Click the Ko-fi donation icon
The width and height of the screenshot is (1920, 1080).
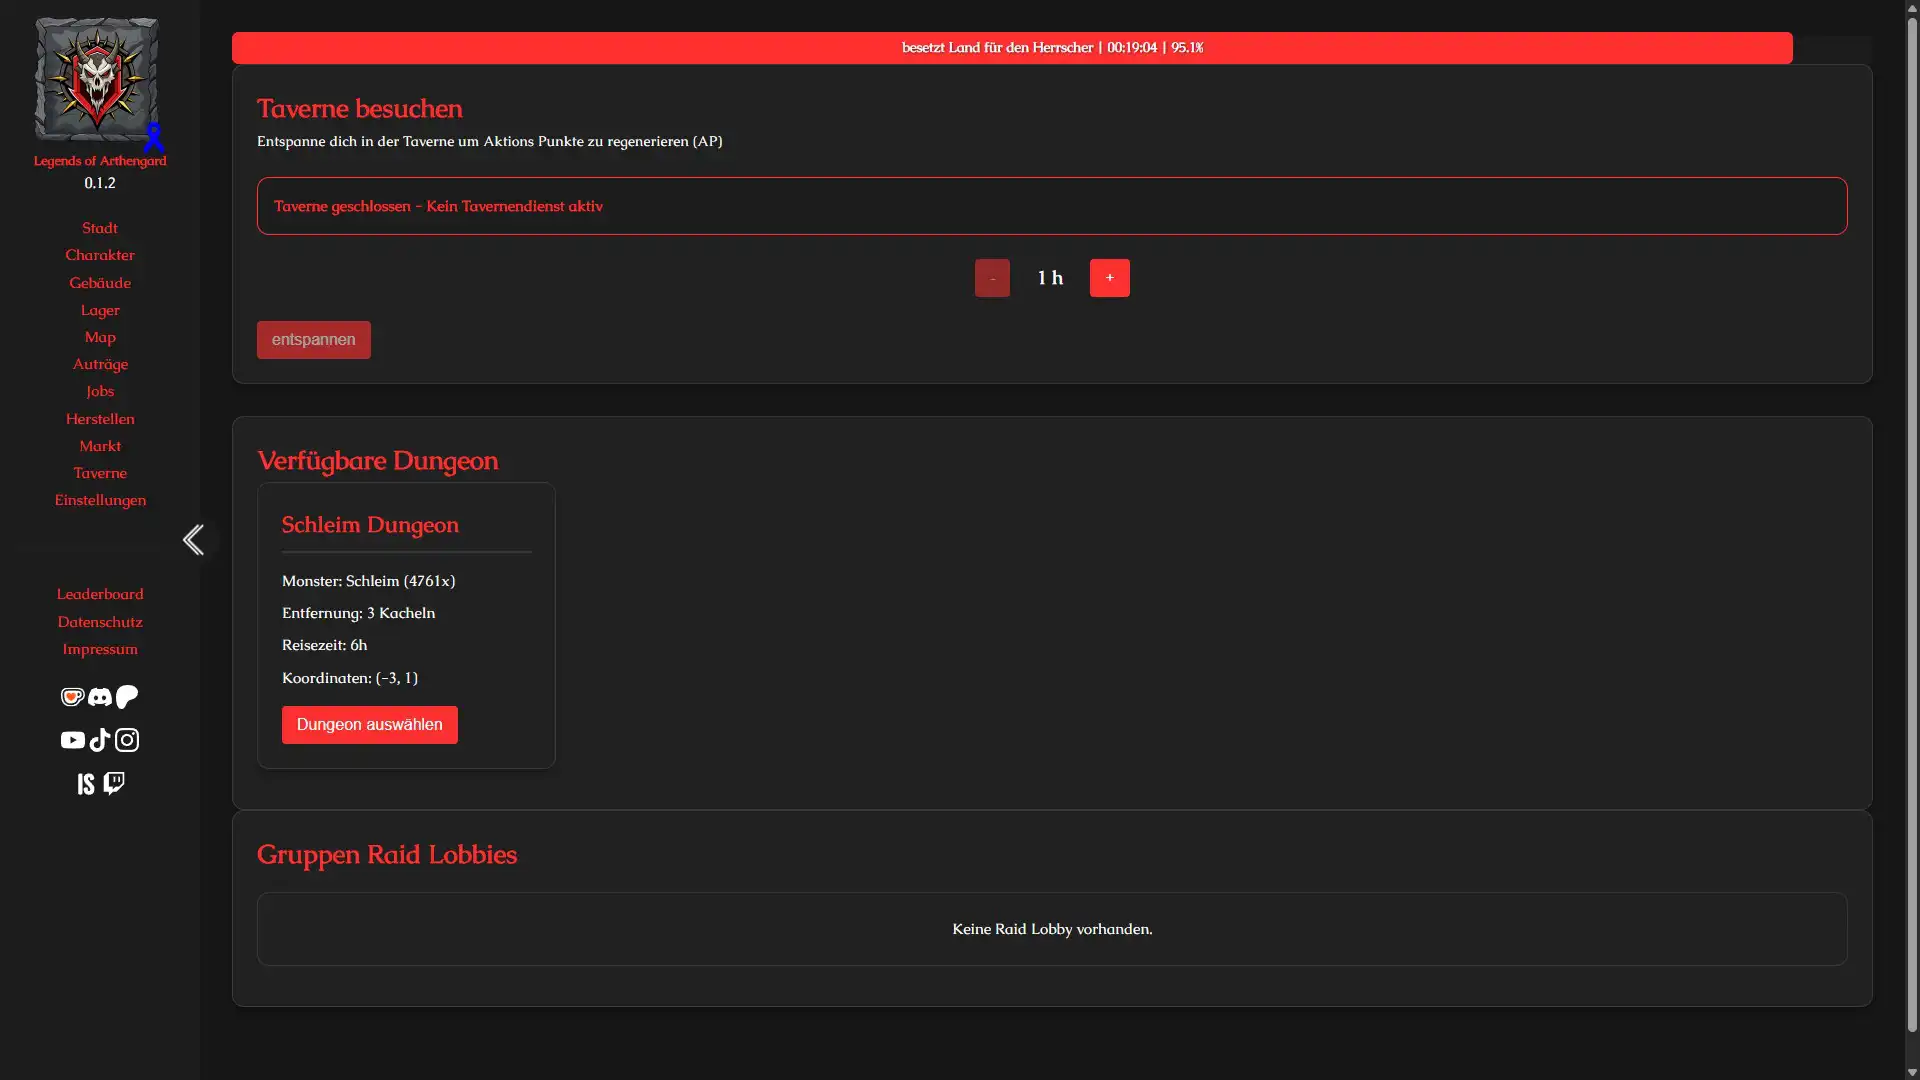coord(72,697)
